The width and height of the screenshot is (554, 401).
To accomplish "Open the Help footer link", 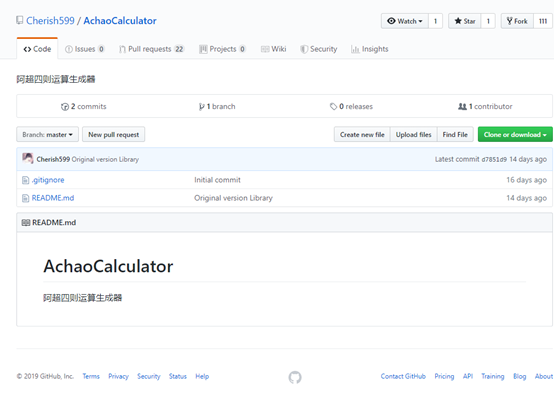I will pos(202,376).
